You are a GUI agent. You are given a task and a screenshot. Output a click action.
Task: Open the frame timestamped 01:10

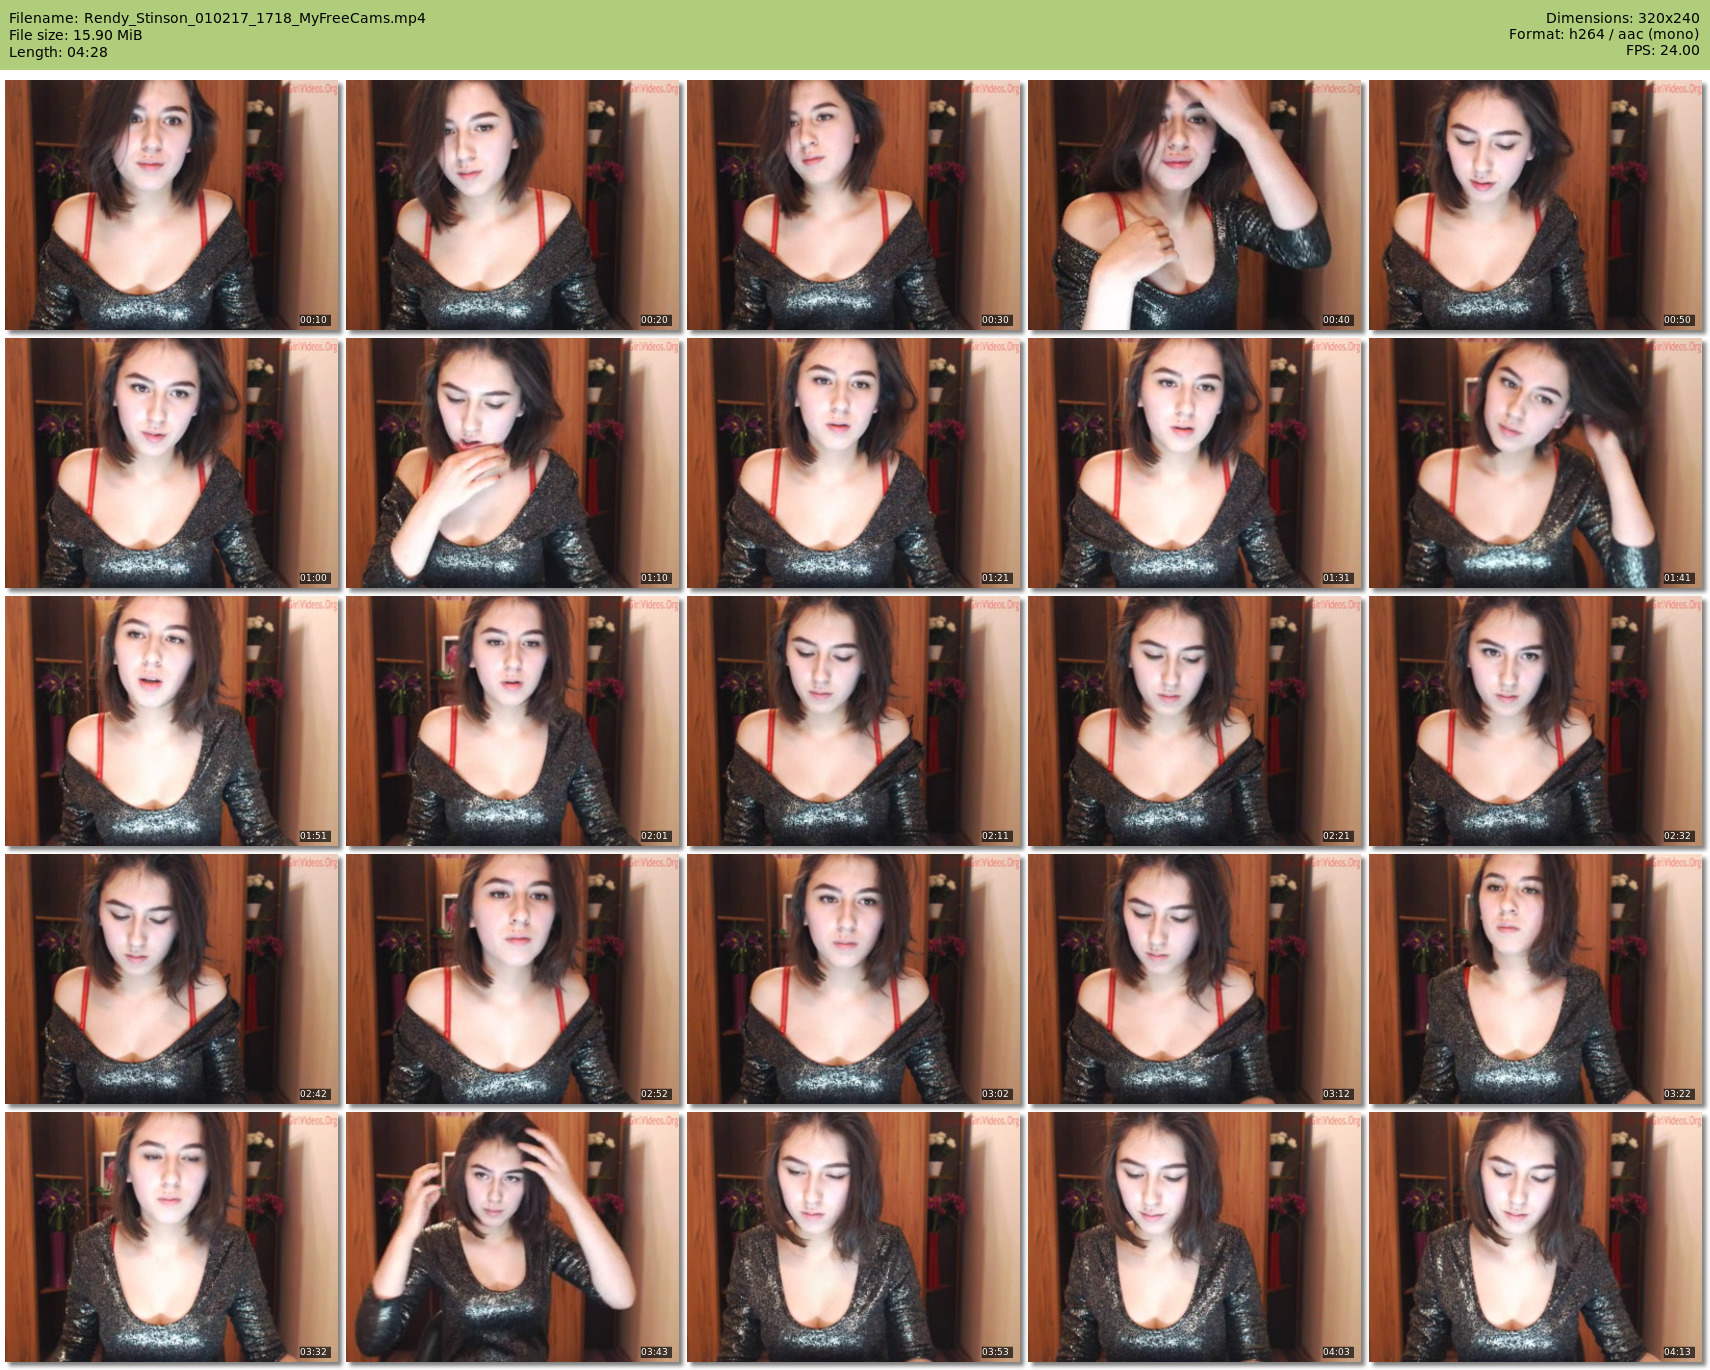pos(513,463)
